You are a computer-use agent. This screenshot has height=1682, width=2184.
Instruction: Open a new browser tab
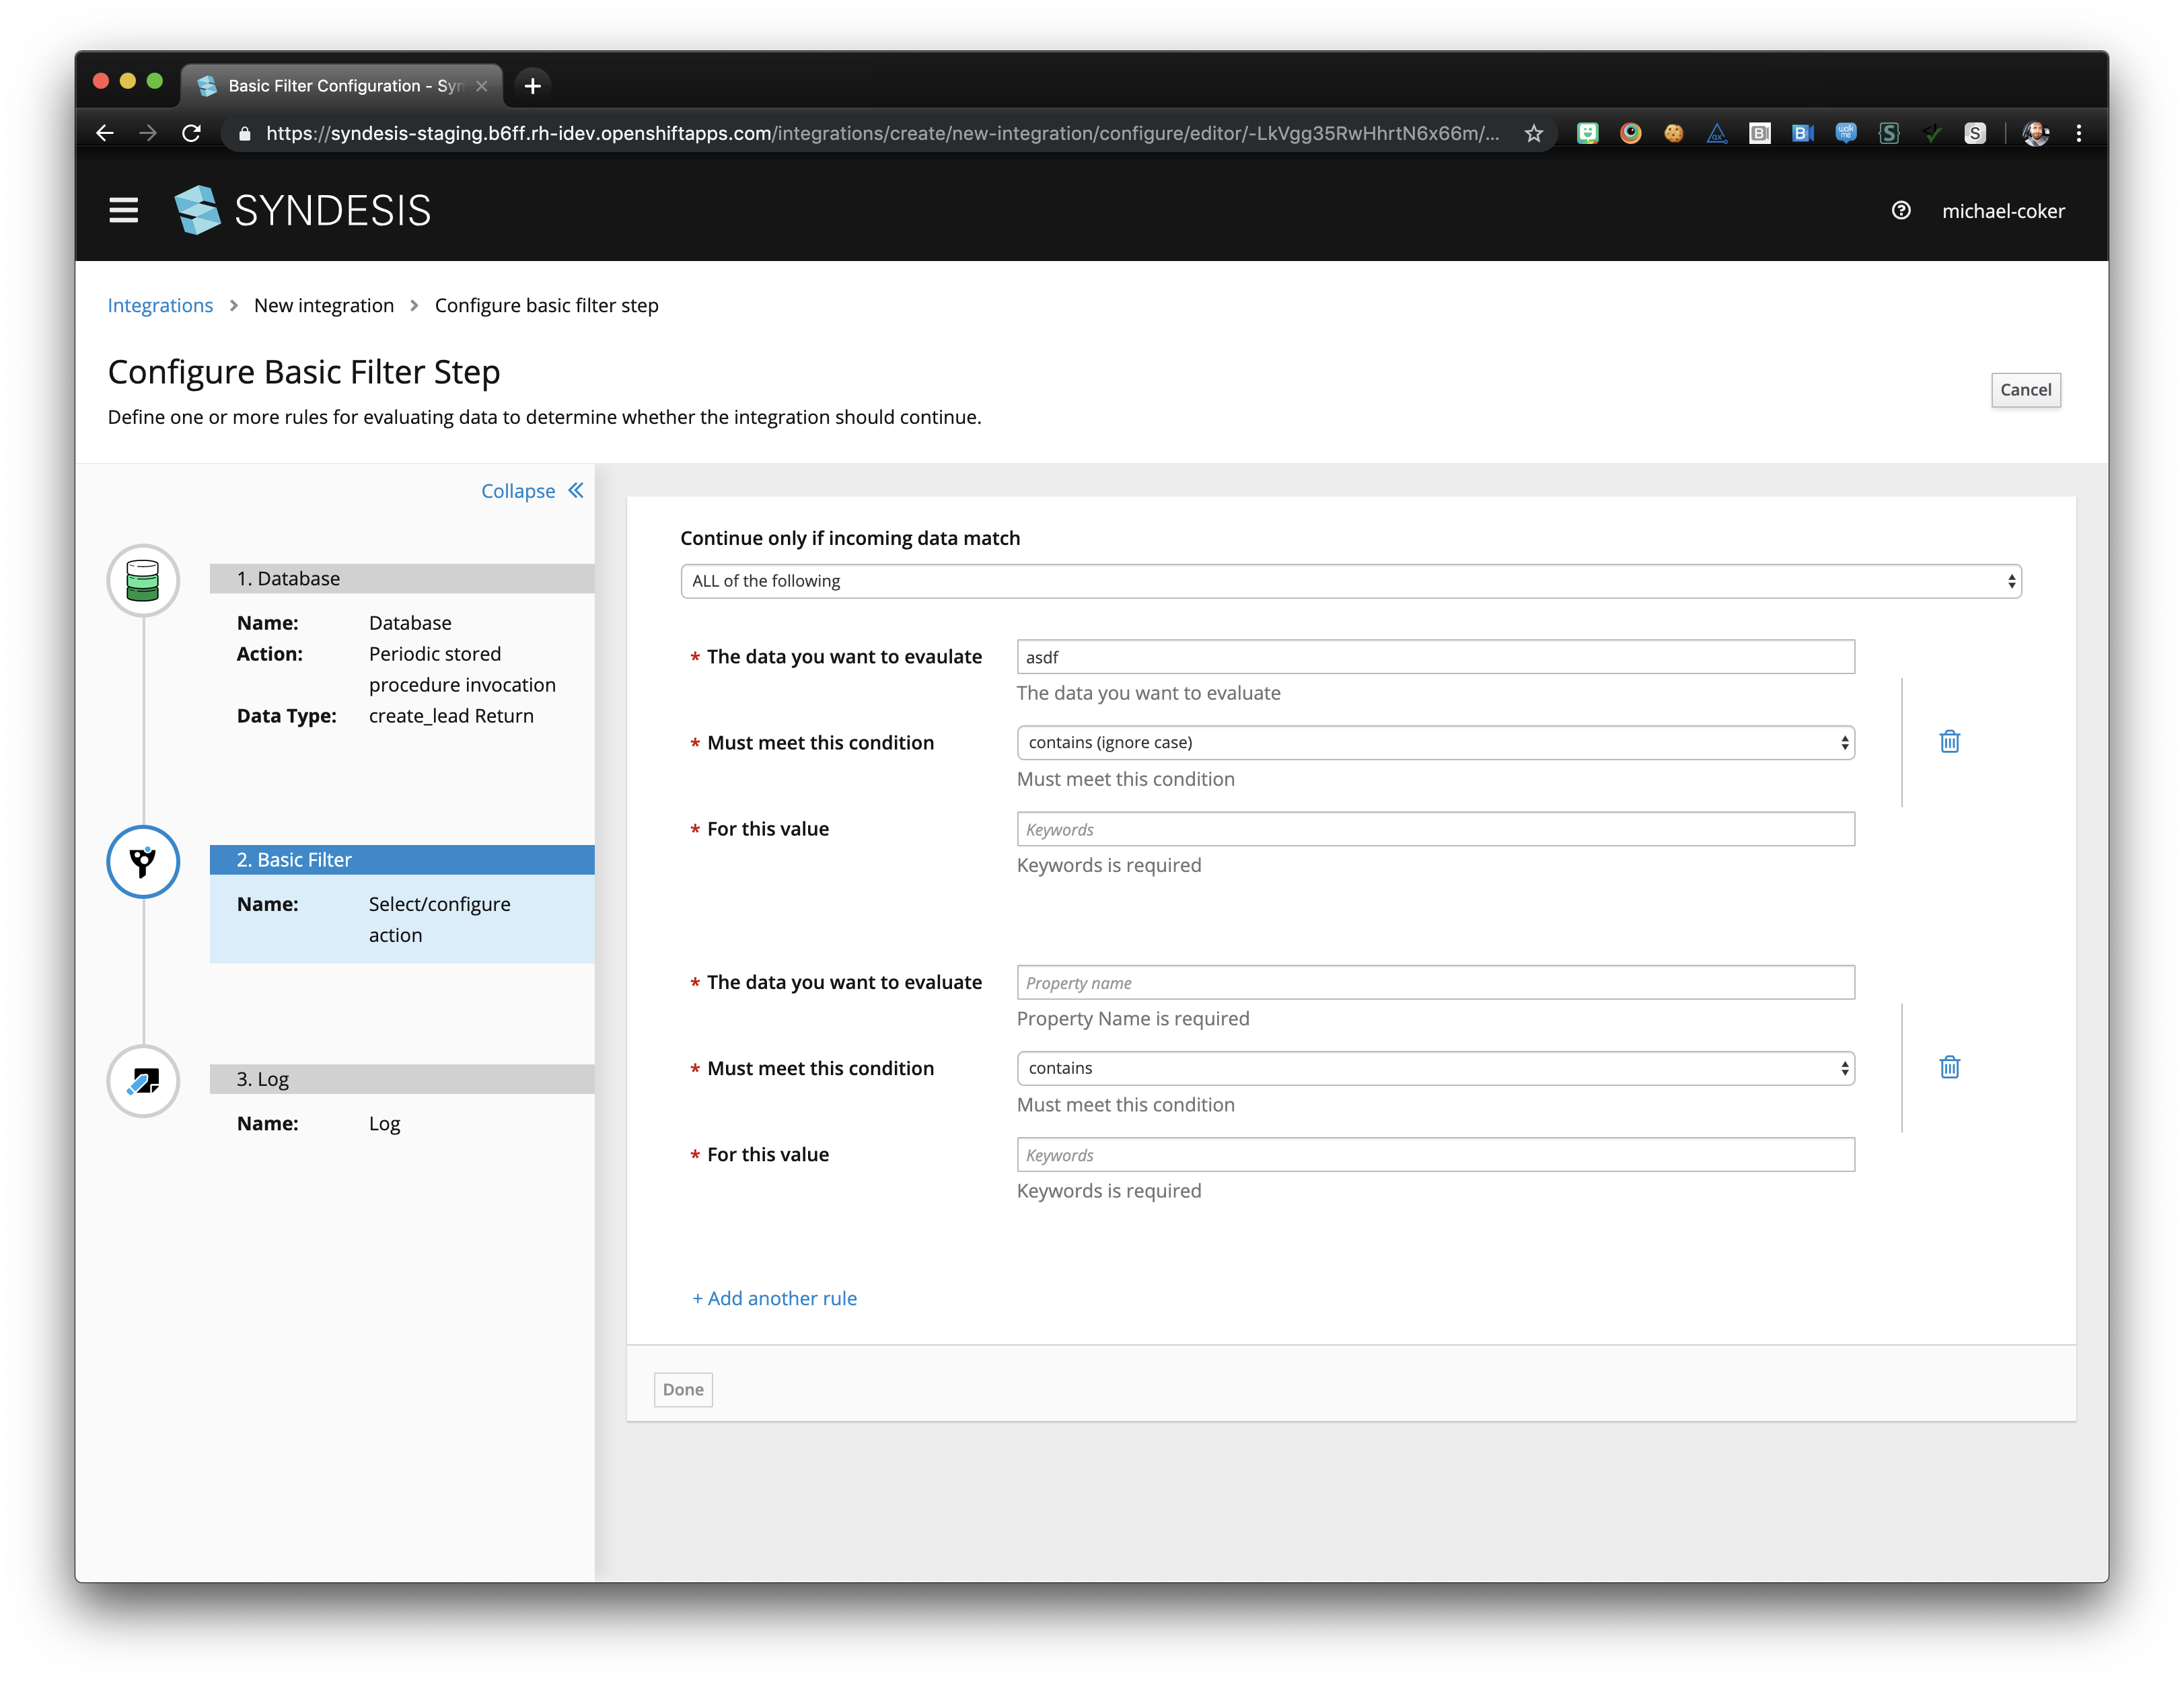pos(532,86)
